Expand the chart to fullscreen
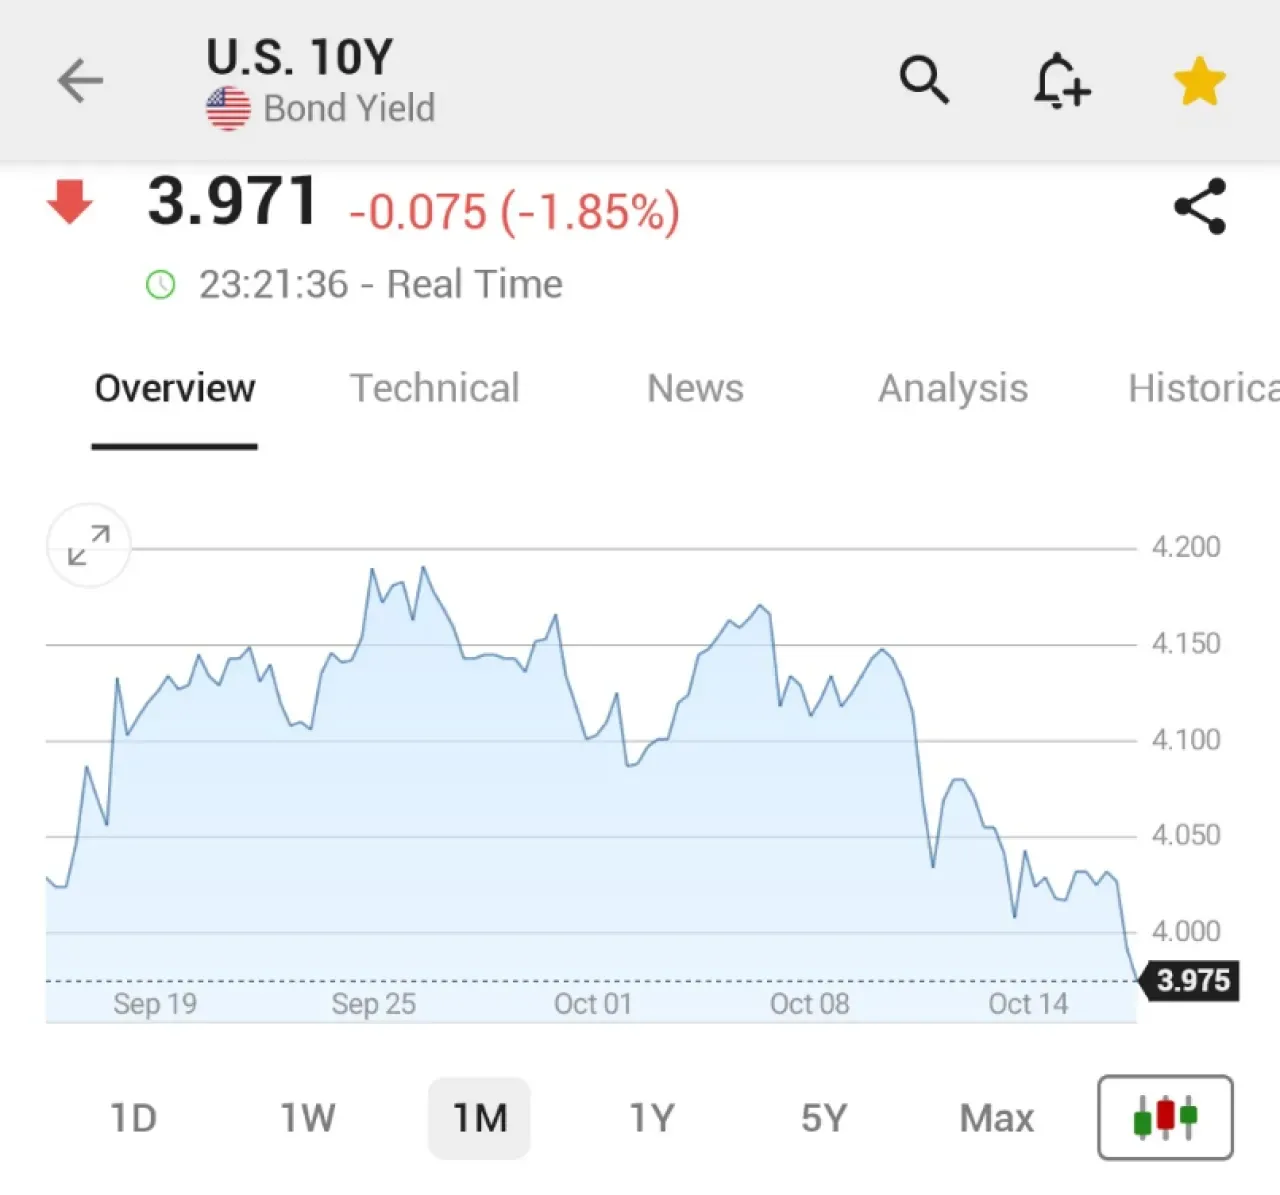1280x1195 pixels. (89, 545)
